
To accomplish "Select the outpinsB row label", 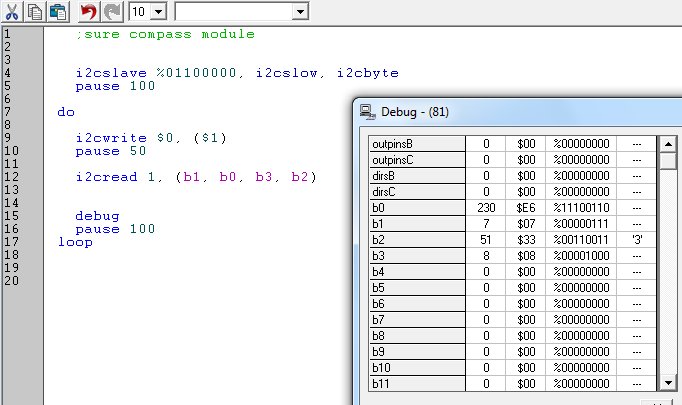I will pos(416,144).
